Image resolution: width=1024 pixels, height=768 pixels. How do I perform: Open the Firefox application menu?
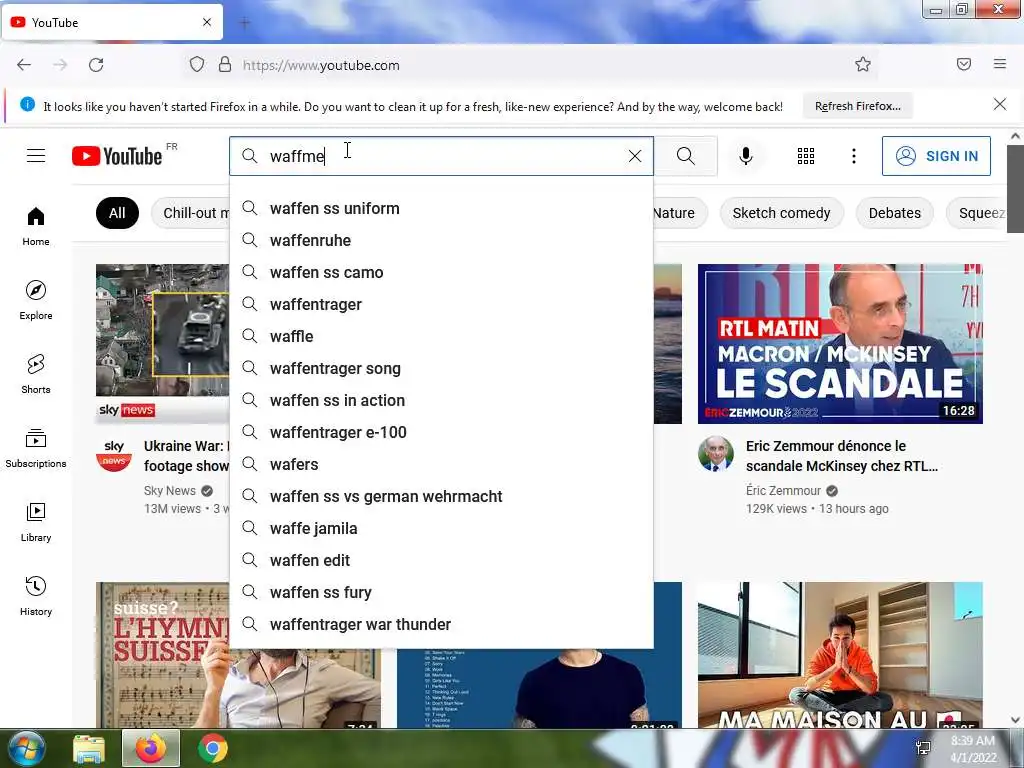1000,64
